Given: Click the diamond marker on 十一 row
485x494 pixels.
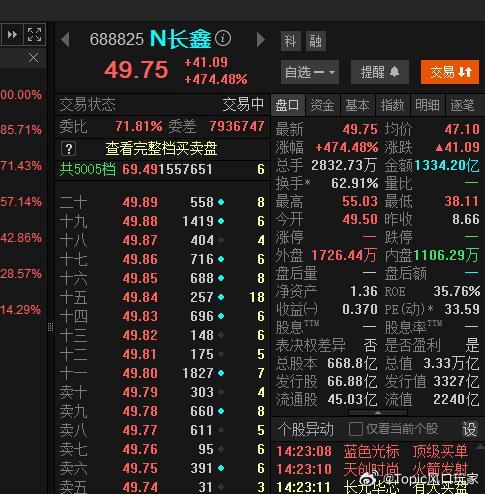Looking at the screenshot, I should click(221, 373).
